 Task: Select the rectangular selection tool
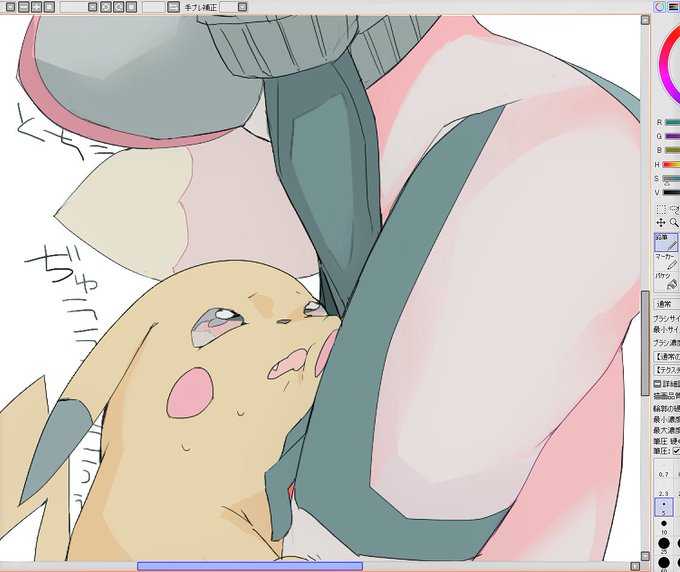pyautogui.click(x=661, y=209)
